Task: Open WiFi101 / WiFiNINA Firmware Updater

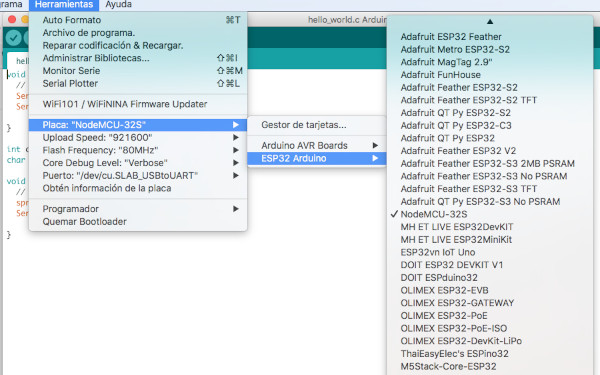Action: [x=138, y=104]
